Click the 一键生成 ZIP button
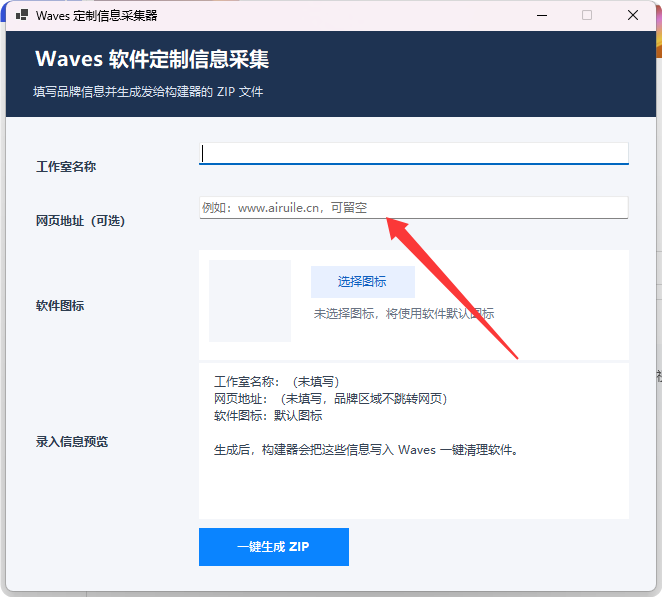 click(274, 547)
